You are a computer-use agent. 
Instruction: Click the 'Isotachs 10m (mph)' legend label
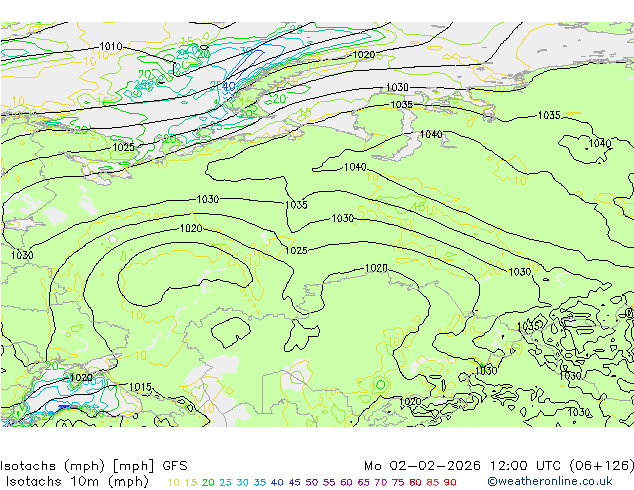(x=78, y=482)
